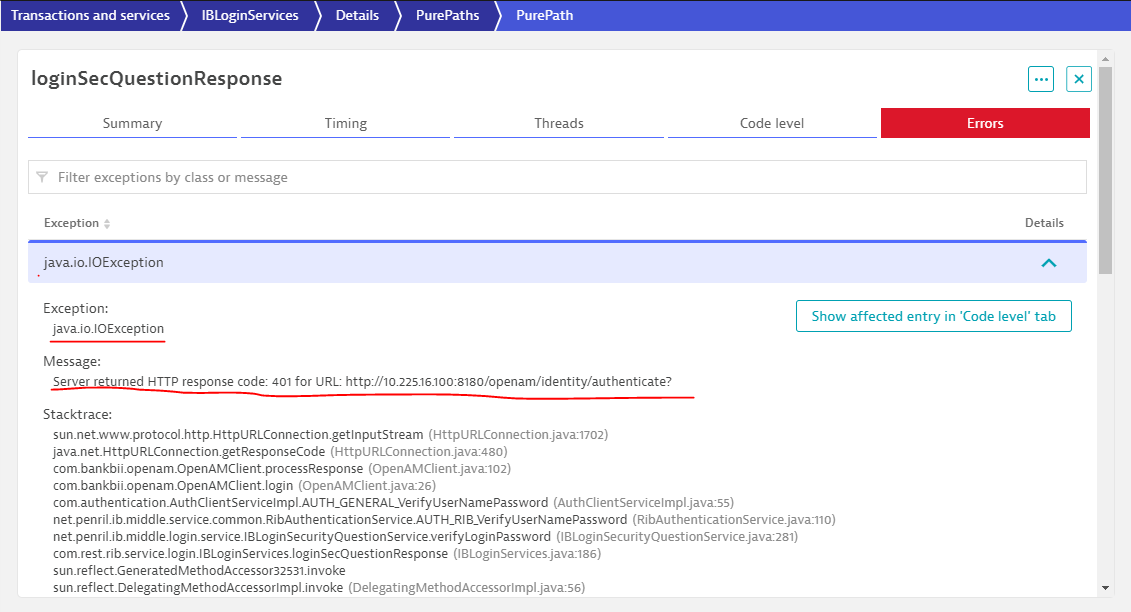1131x612 pixels.
Task: Switch to the Summary tab
Action: pyautogui.click(x=132, y=123)
